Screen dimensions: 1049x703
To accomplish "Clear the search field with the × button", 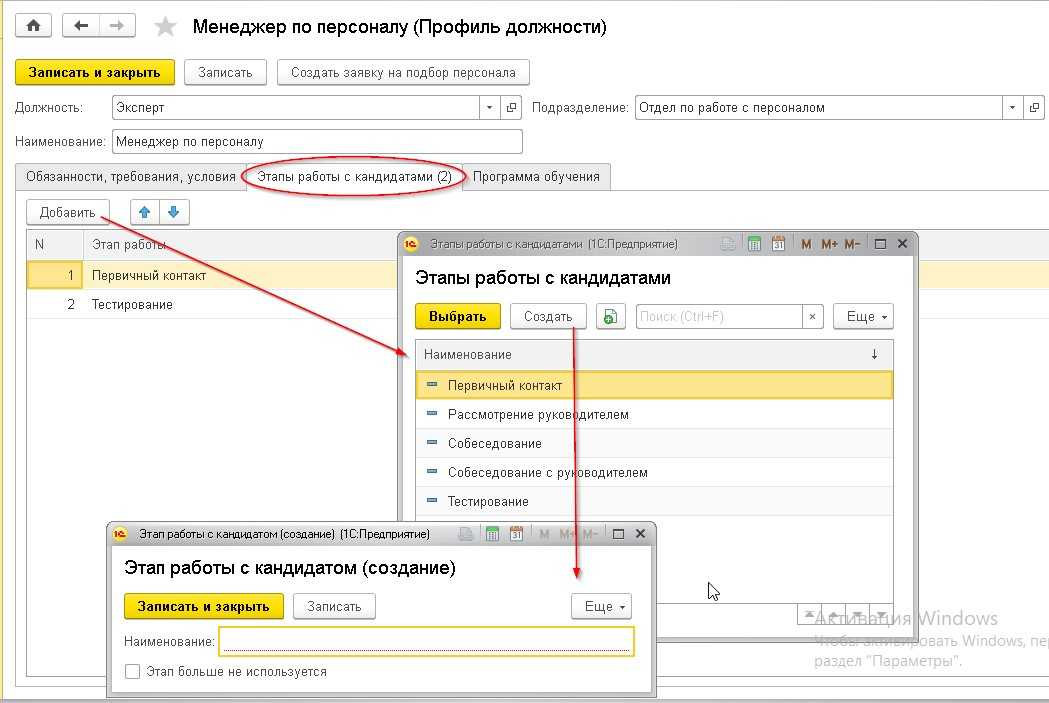I will (813, 316).
